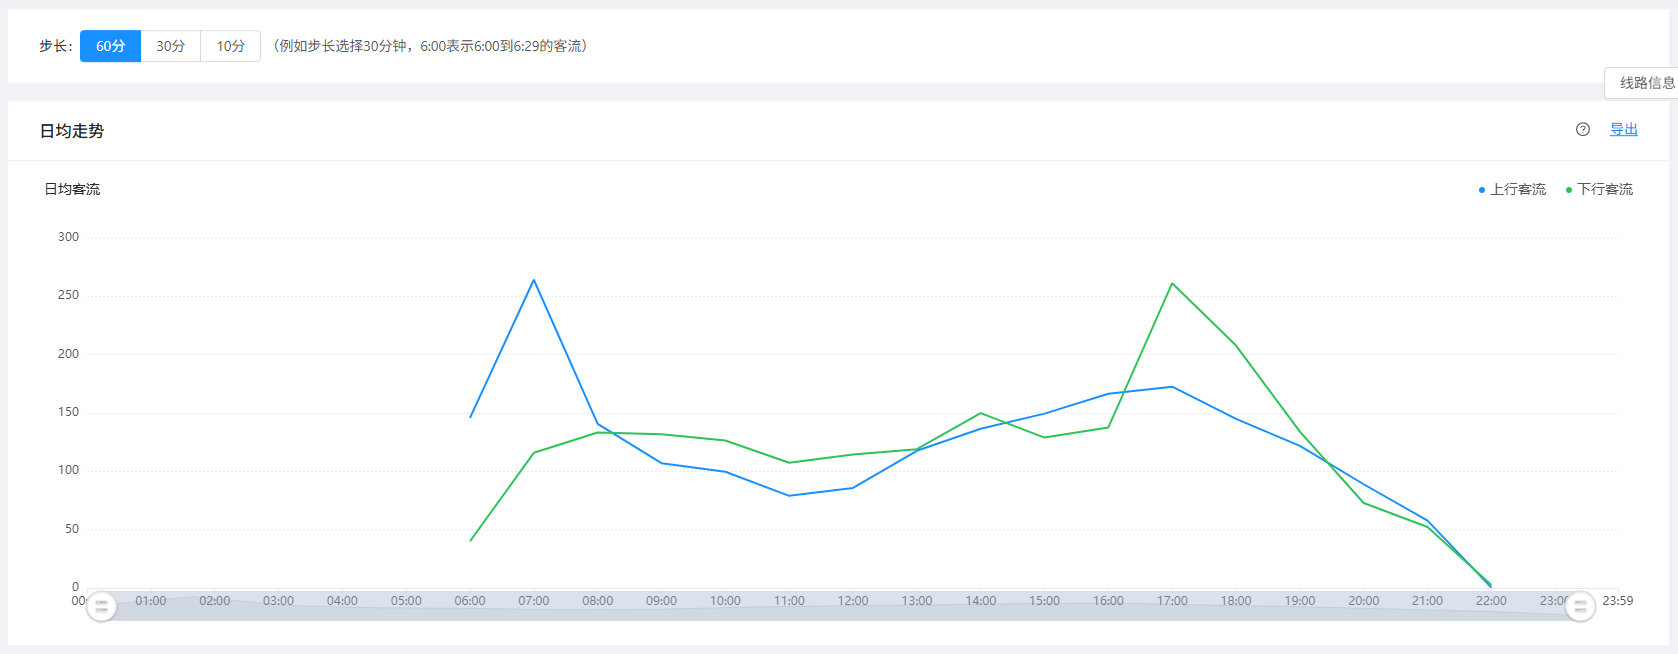Click the blue line start at 06:00
1678x654 pixels.
coord(471,417)
